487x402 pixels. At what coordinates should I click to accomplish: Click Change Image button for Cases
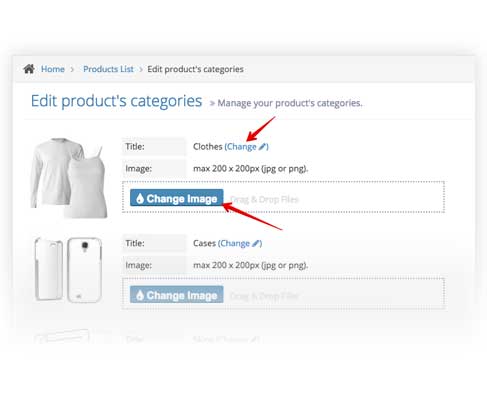tap(177, 295)
